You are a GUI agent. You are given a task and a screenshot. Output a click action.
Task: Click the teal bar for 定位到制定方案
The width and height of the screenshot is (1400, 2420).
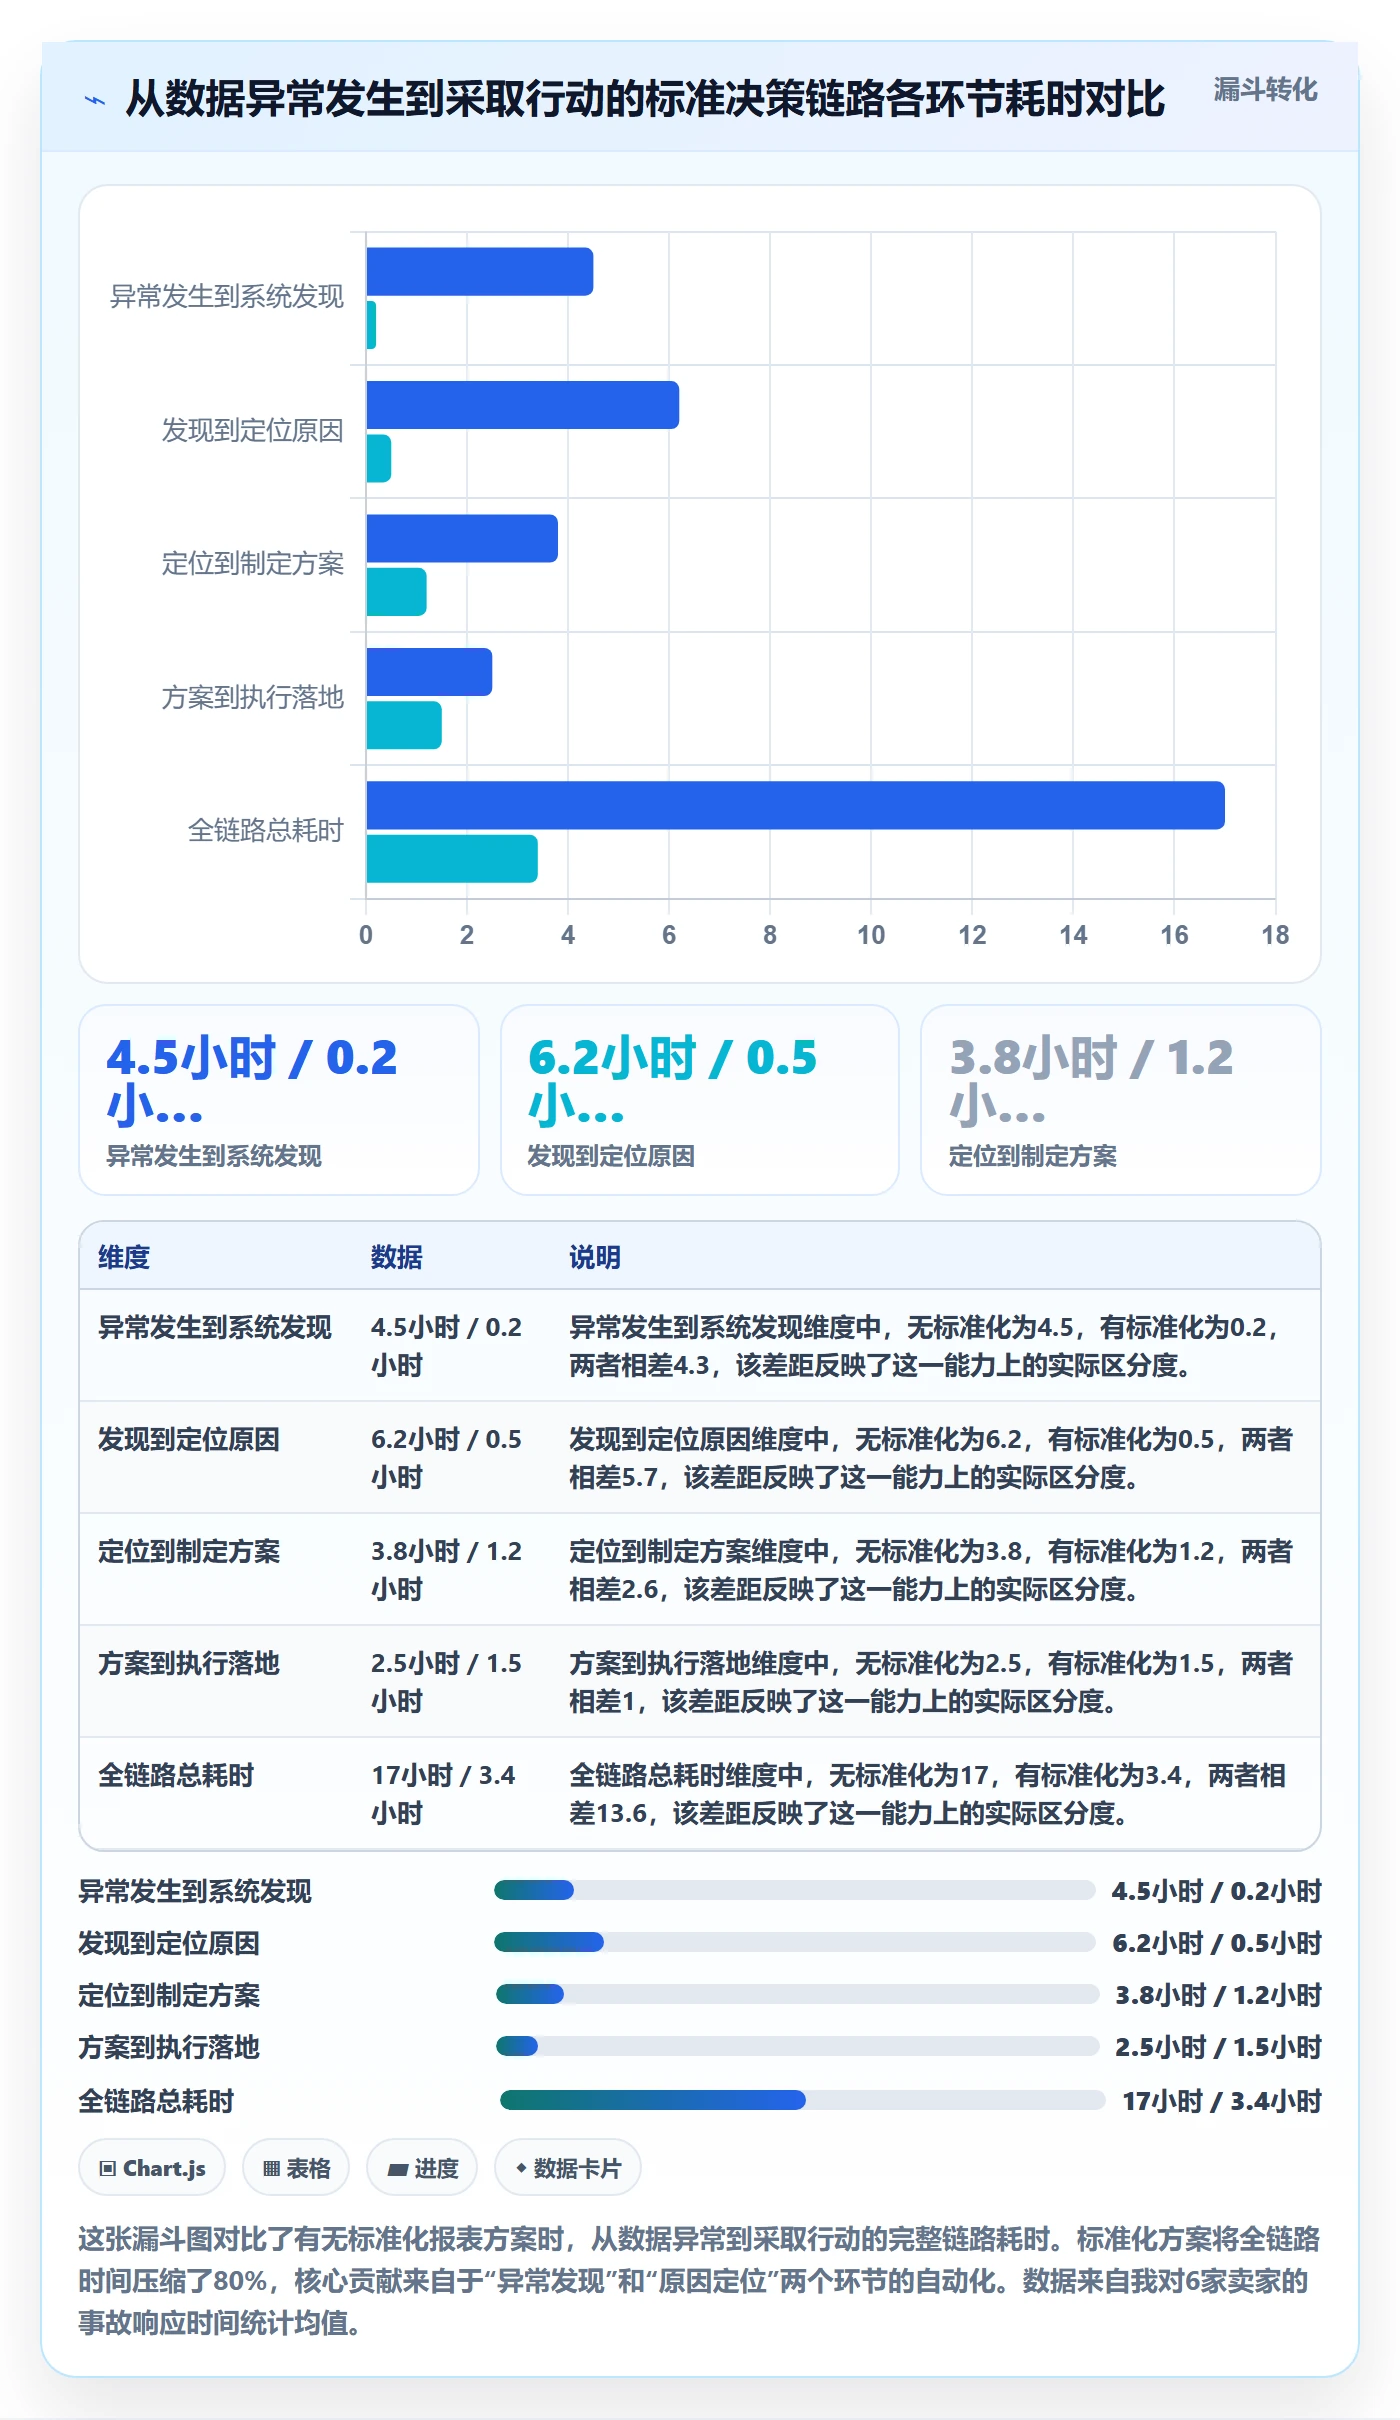[397, 592]
